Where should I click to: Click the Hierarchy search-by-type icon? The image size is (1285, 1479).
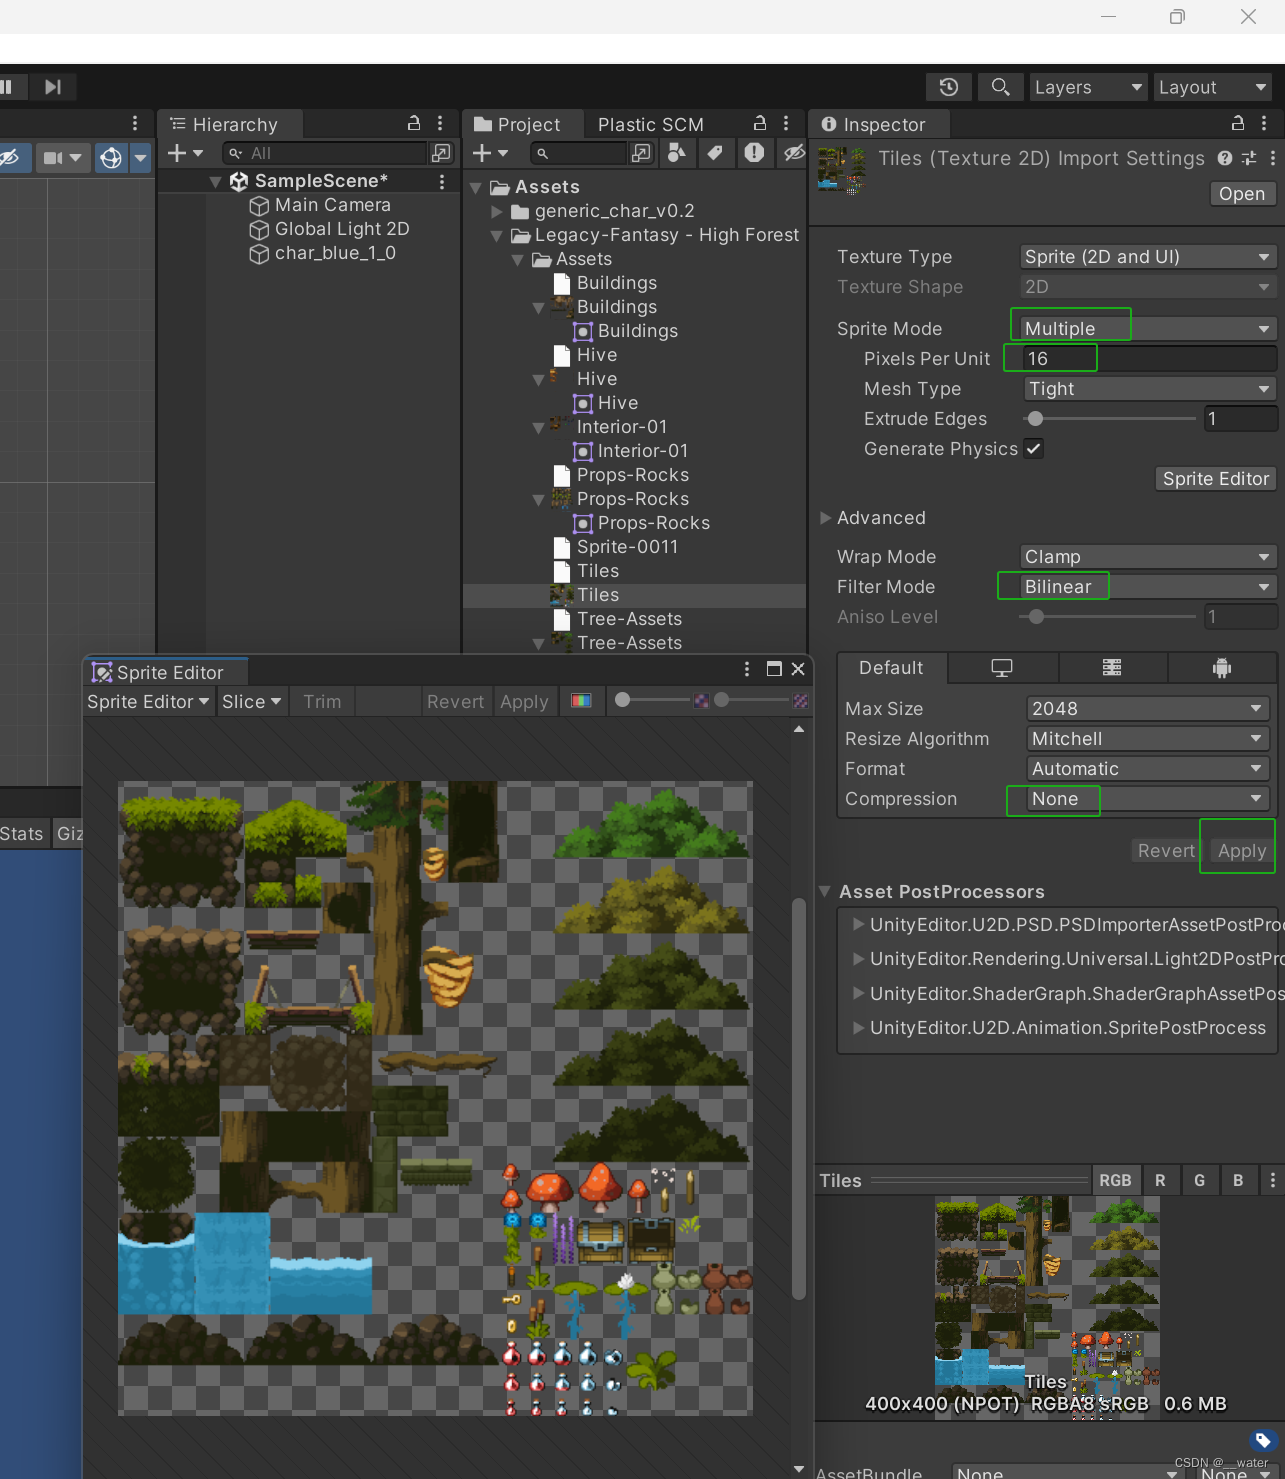pyautogui.click(x=441, y=153)
